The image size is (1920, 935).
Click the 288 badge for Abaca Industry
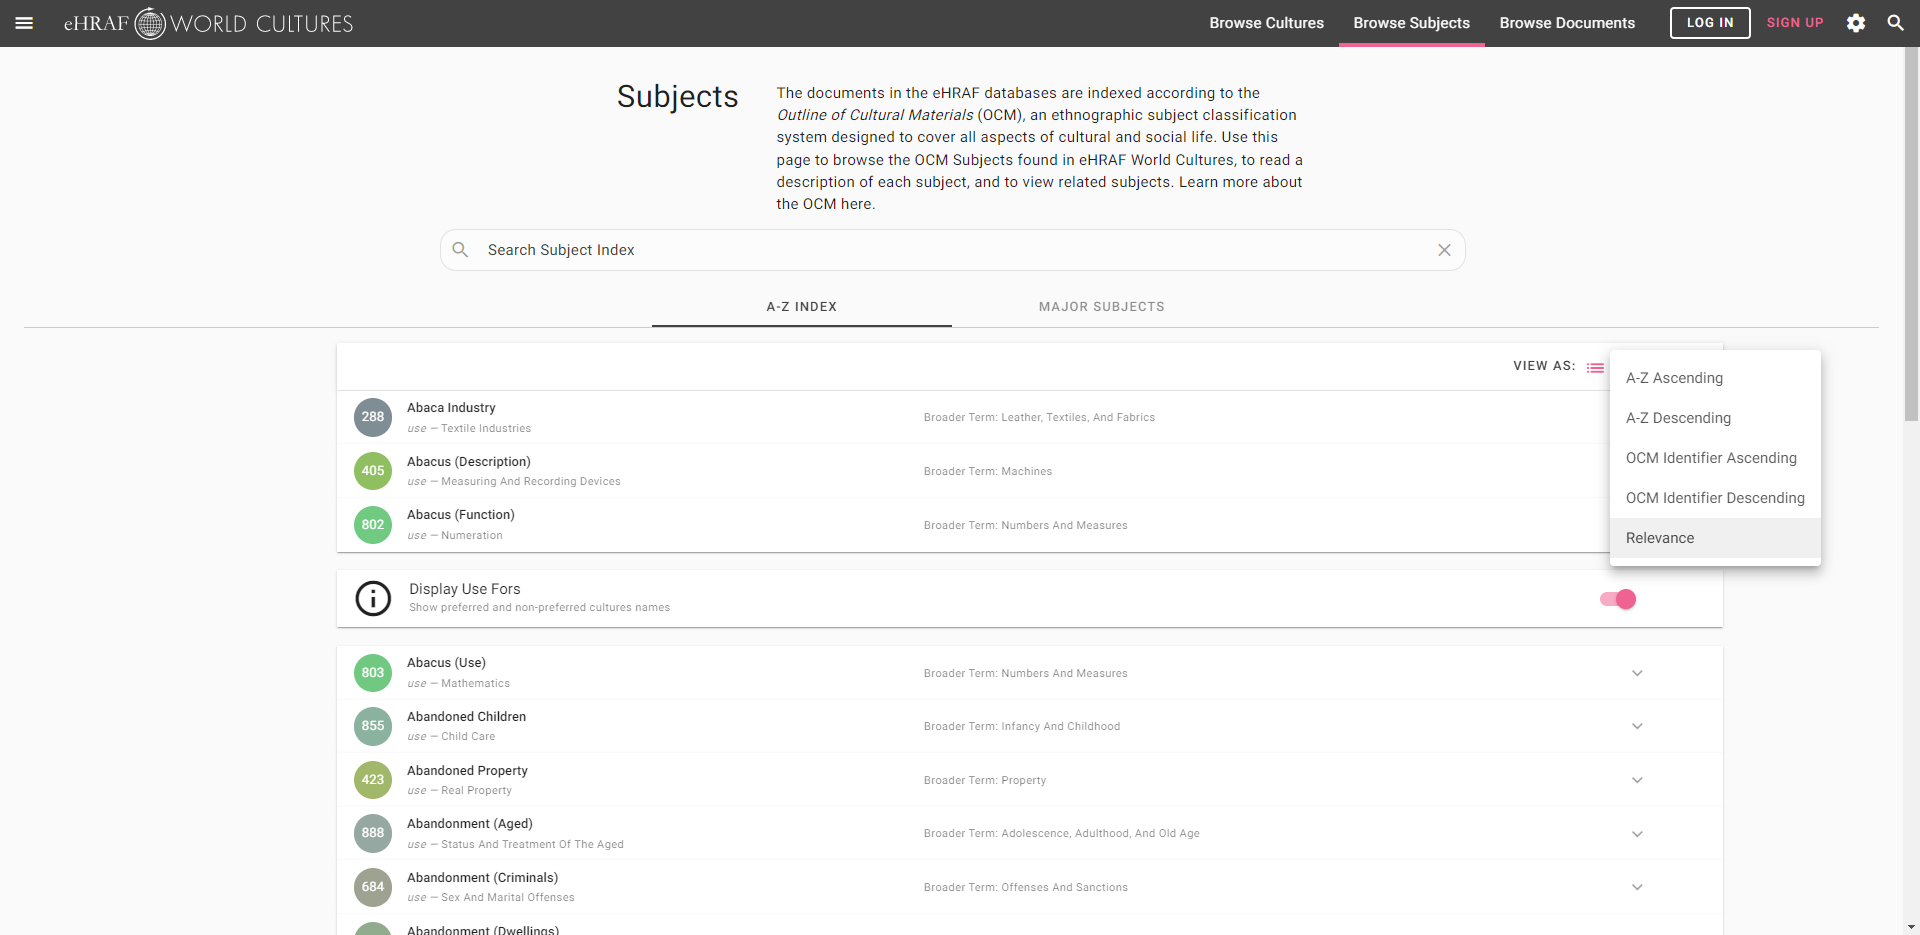373,417
